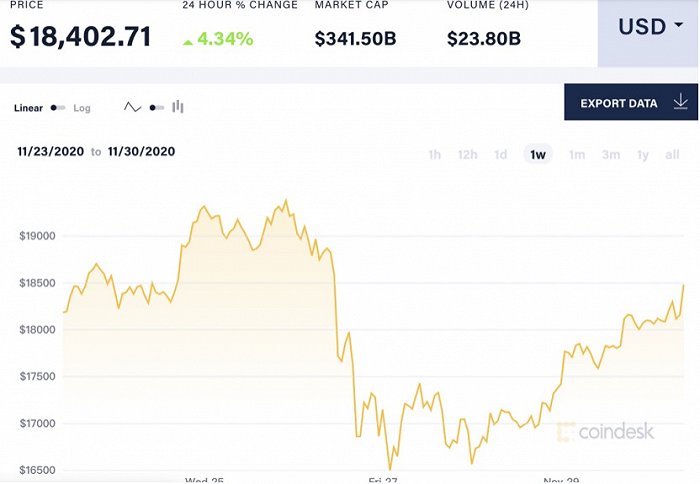700x484 pixels.
Task: Select the 1y time range
Action: 642,154
